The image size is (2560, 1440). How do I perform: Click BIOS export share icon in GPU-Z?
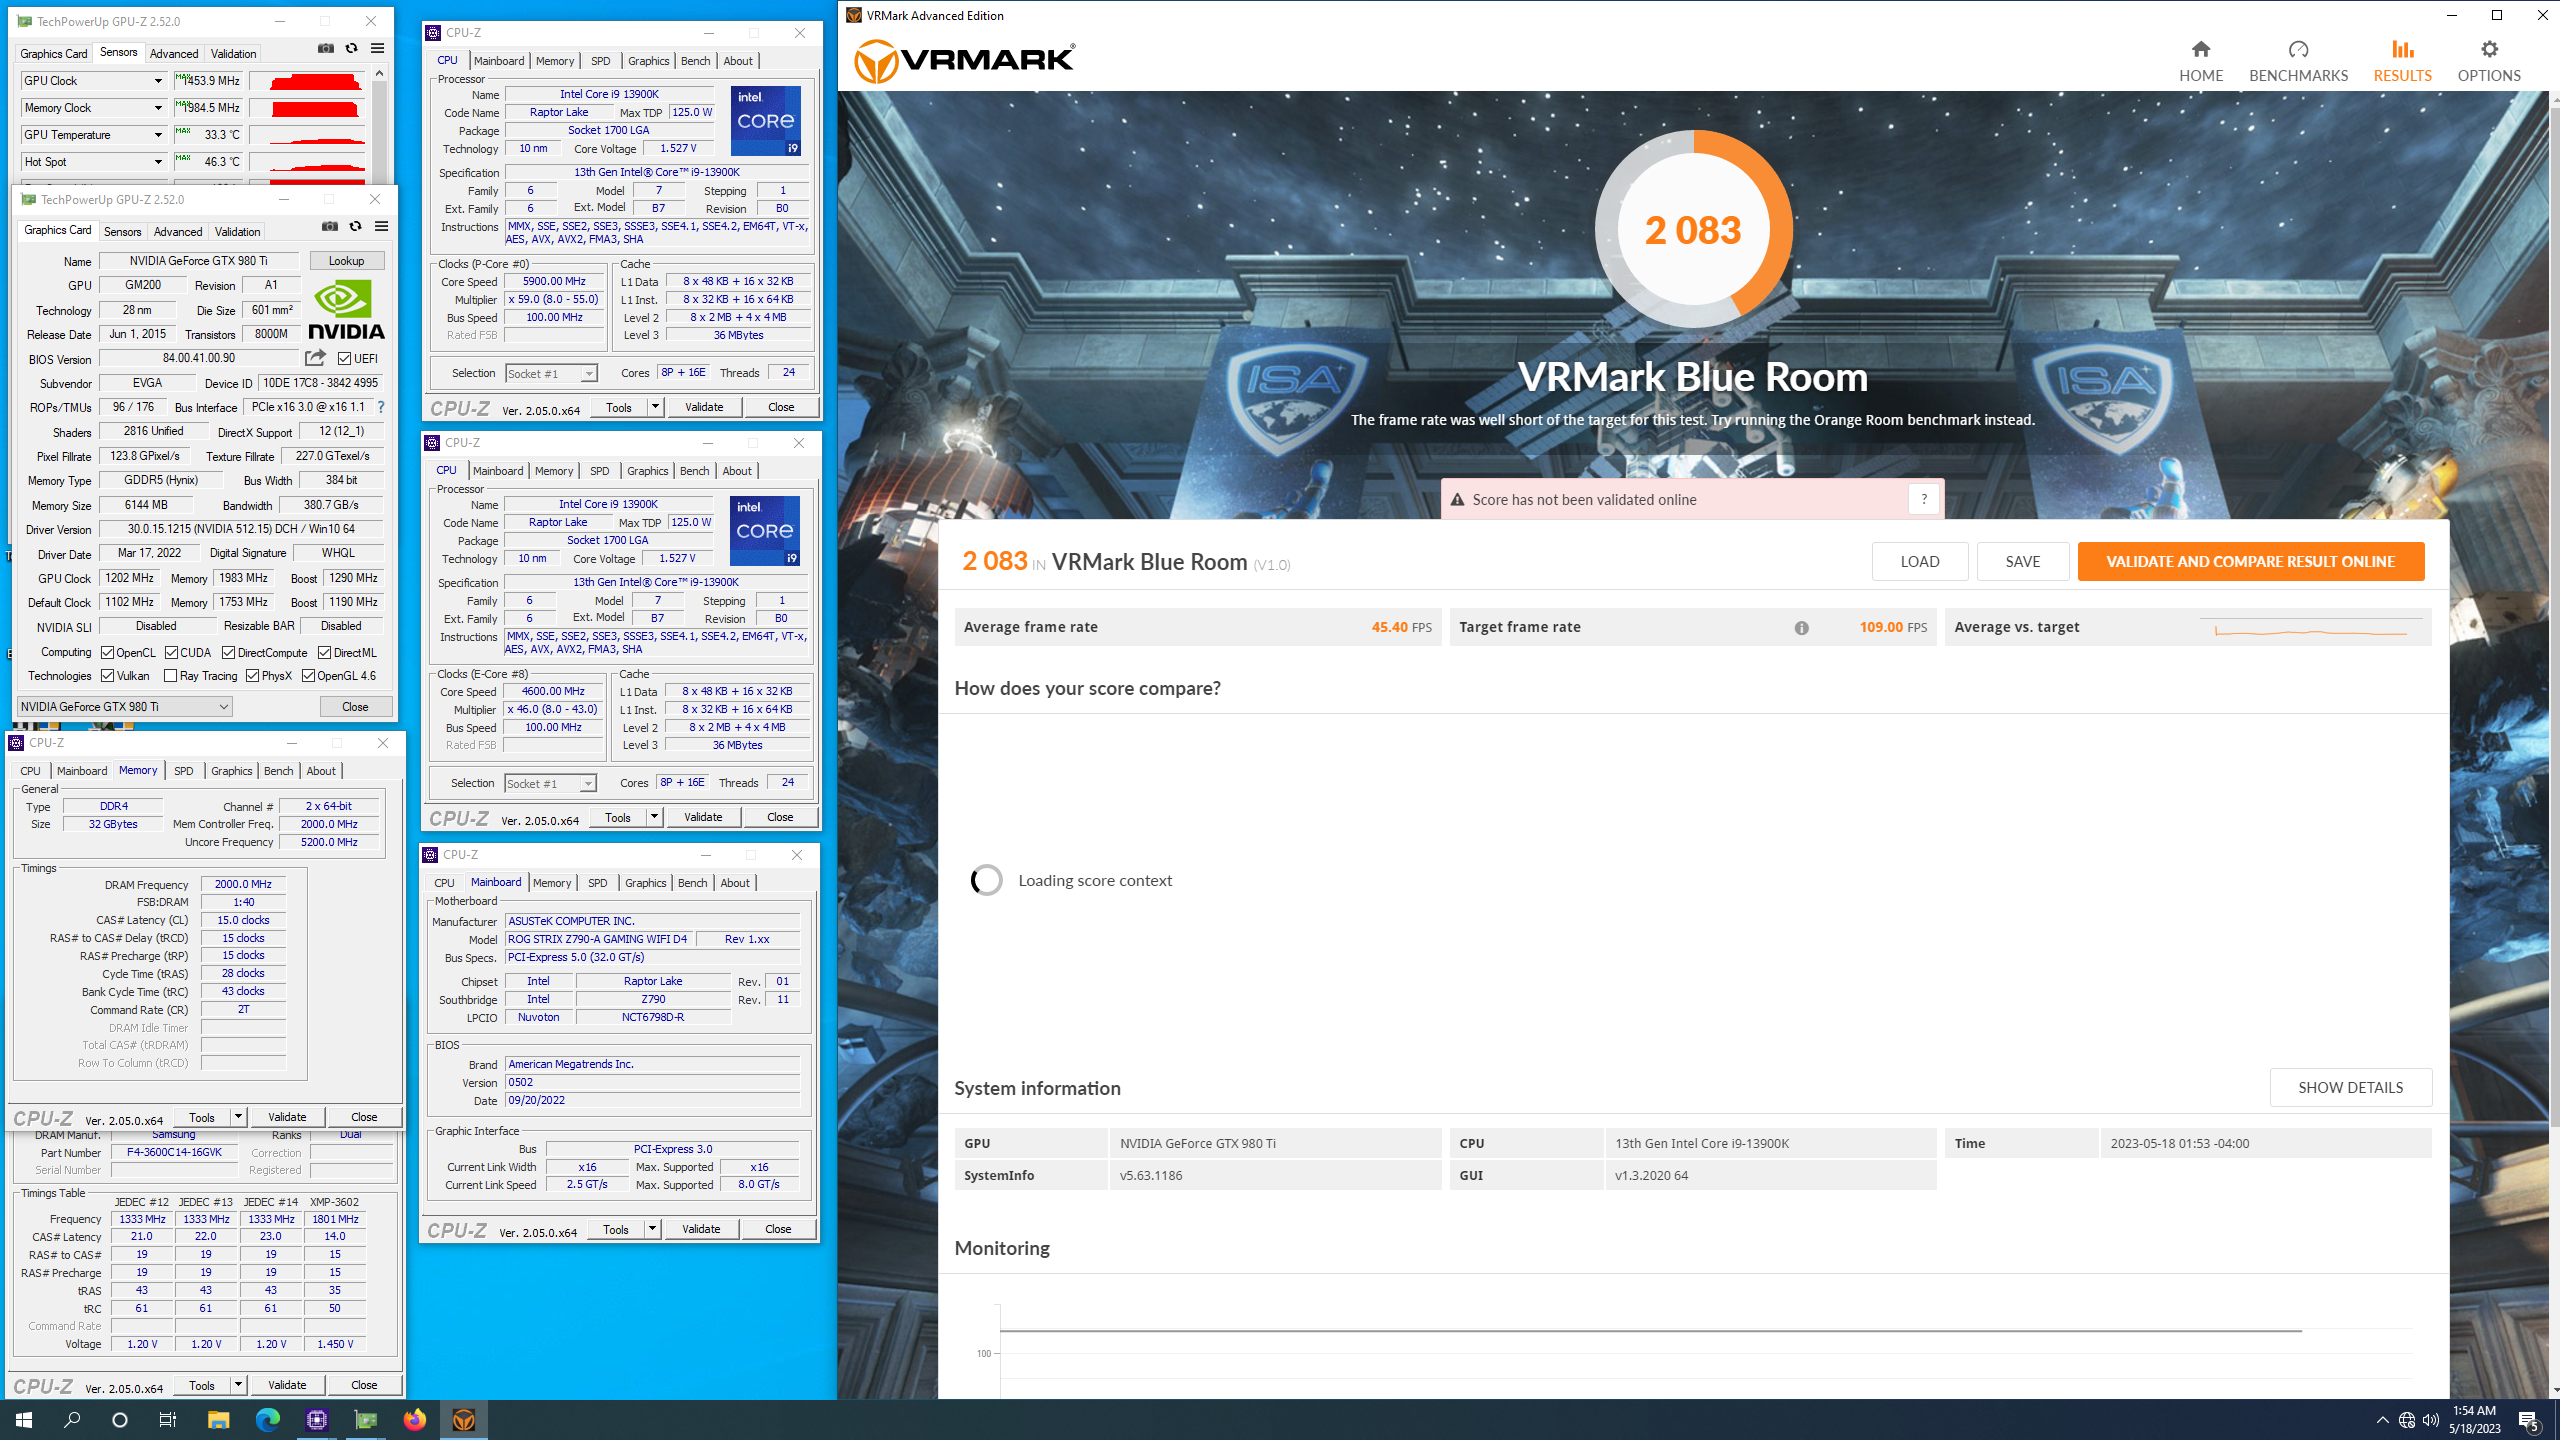click(x=315, y=358)
